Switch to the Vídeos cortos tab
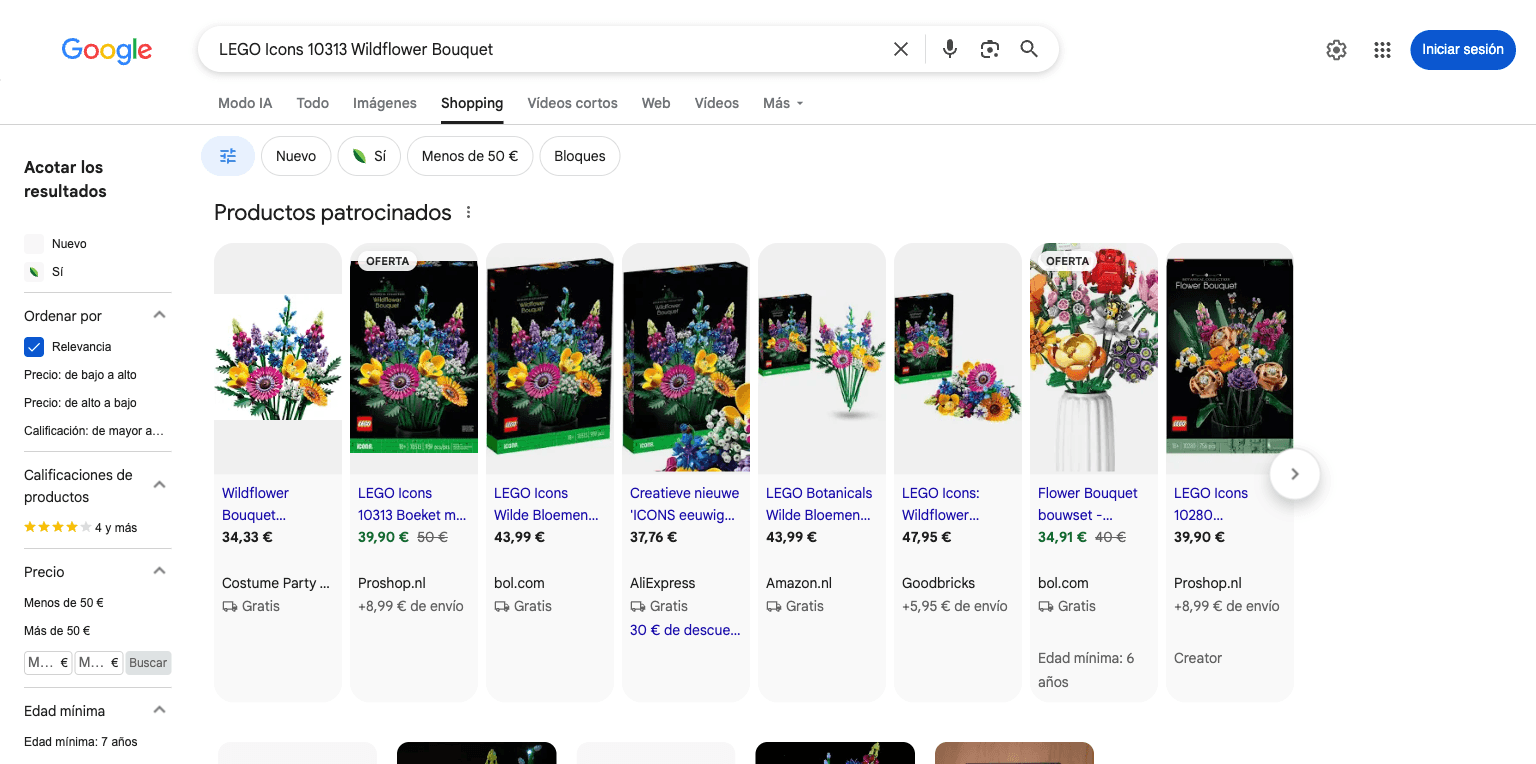 click(x=572, y=103)
